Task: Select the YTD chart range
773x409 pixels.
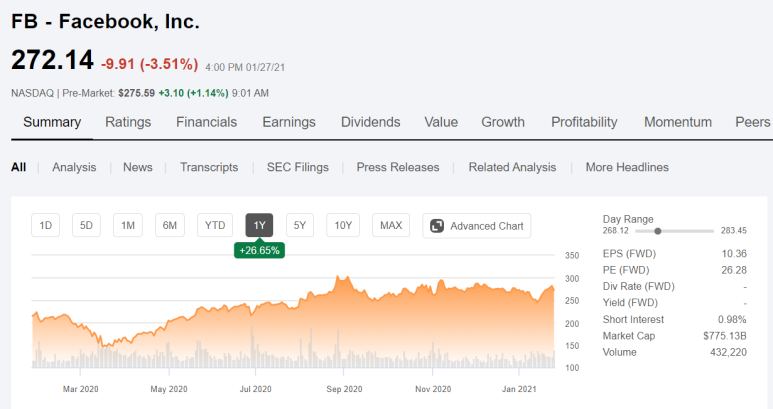Action: (x=215, y=225)
